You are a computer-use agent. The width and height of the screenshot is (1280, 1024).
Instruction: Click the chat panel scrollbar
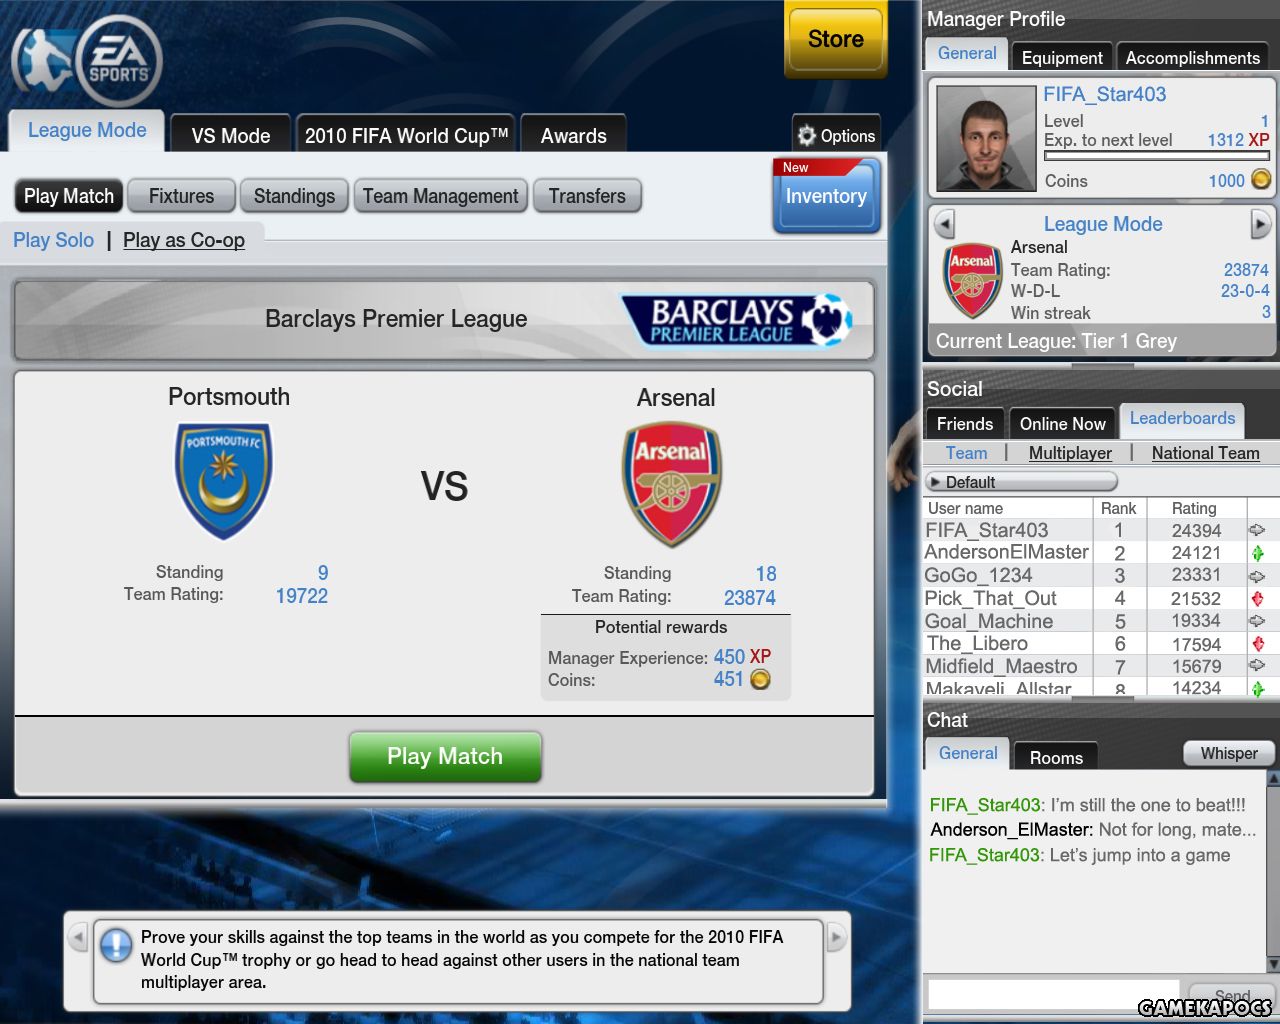point(1273,870)
